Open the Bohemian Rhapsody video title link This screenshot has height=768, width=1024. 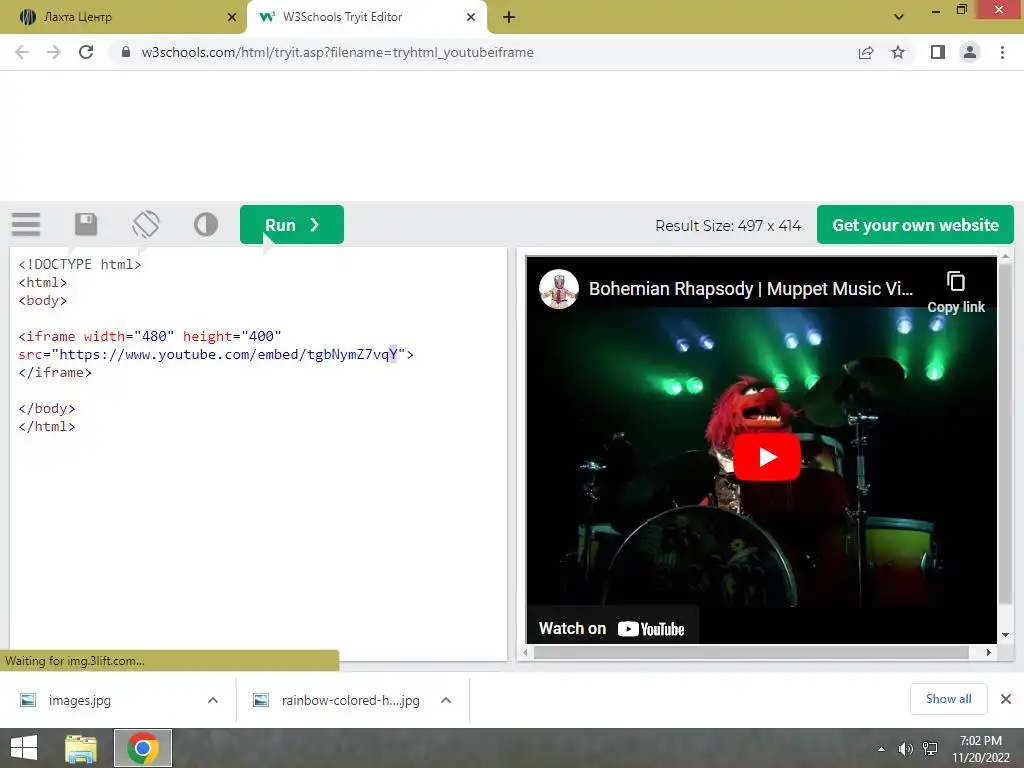pos(750,289)
